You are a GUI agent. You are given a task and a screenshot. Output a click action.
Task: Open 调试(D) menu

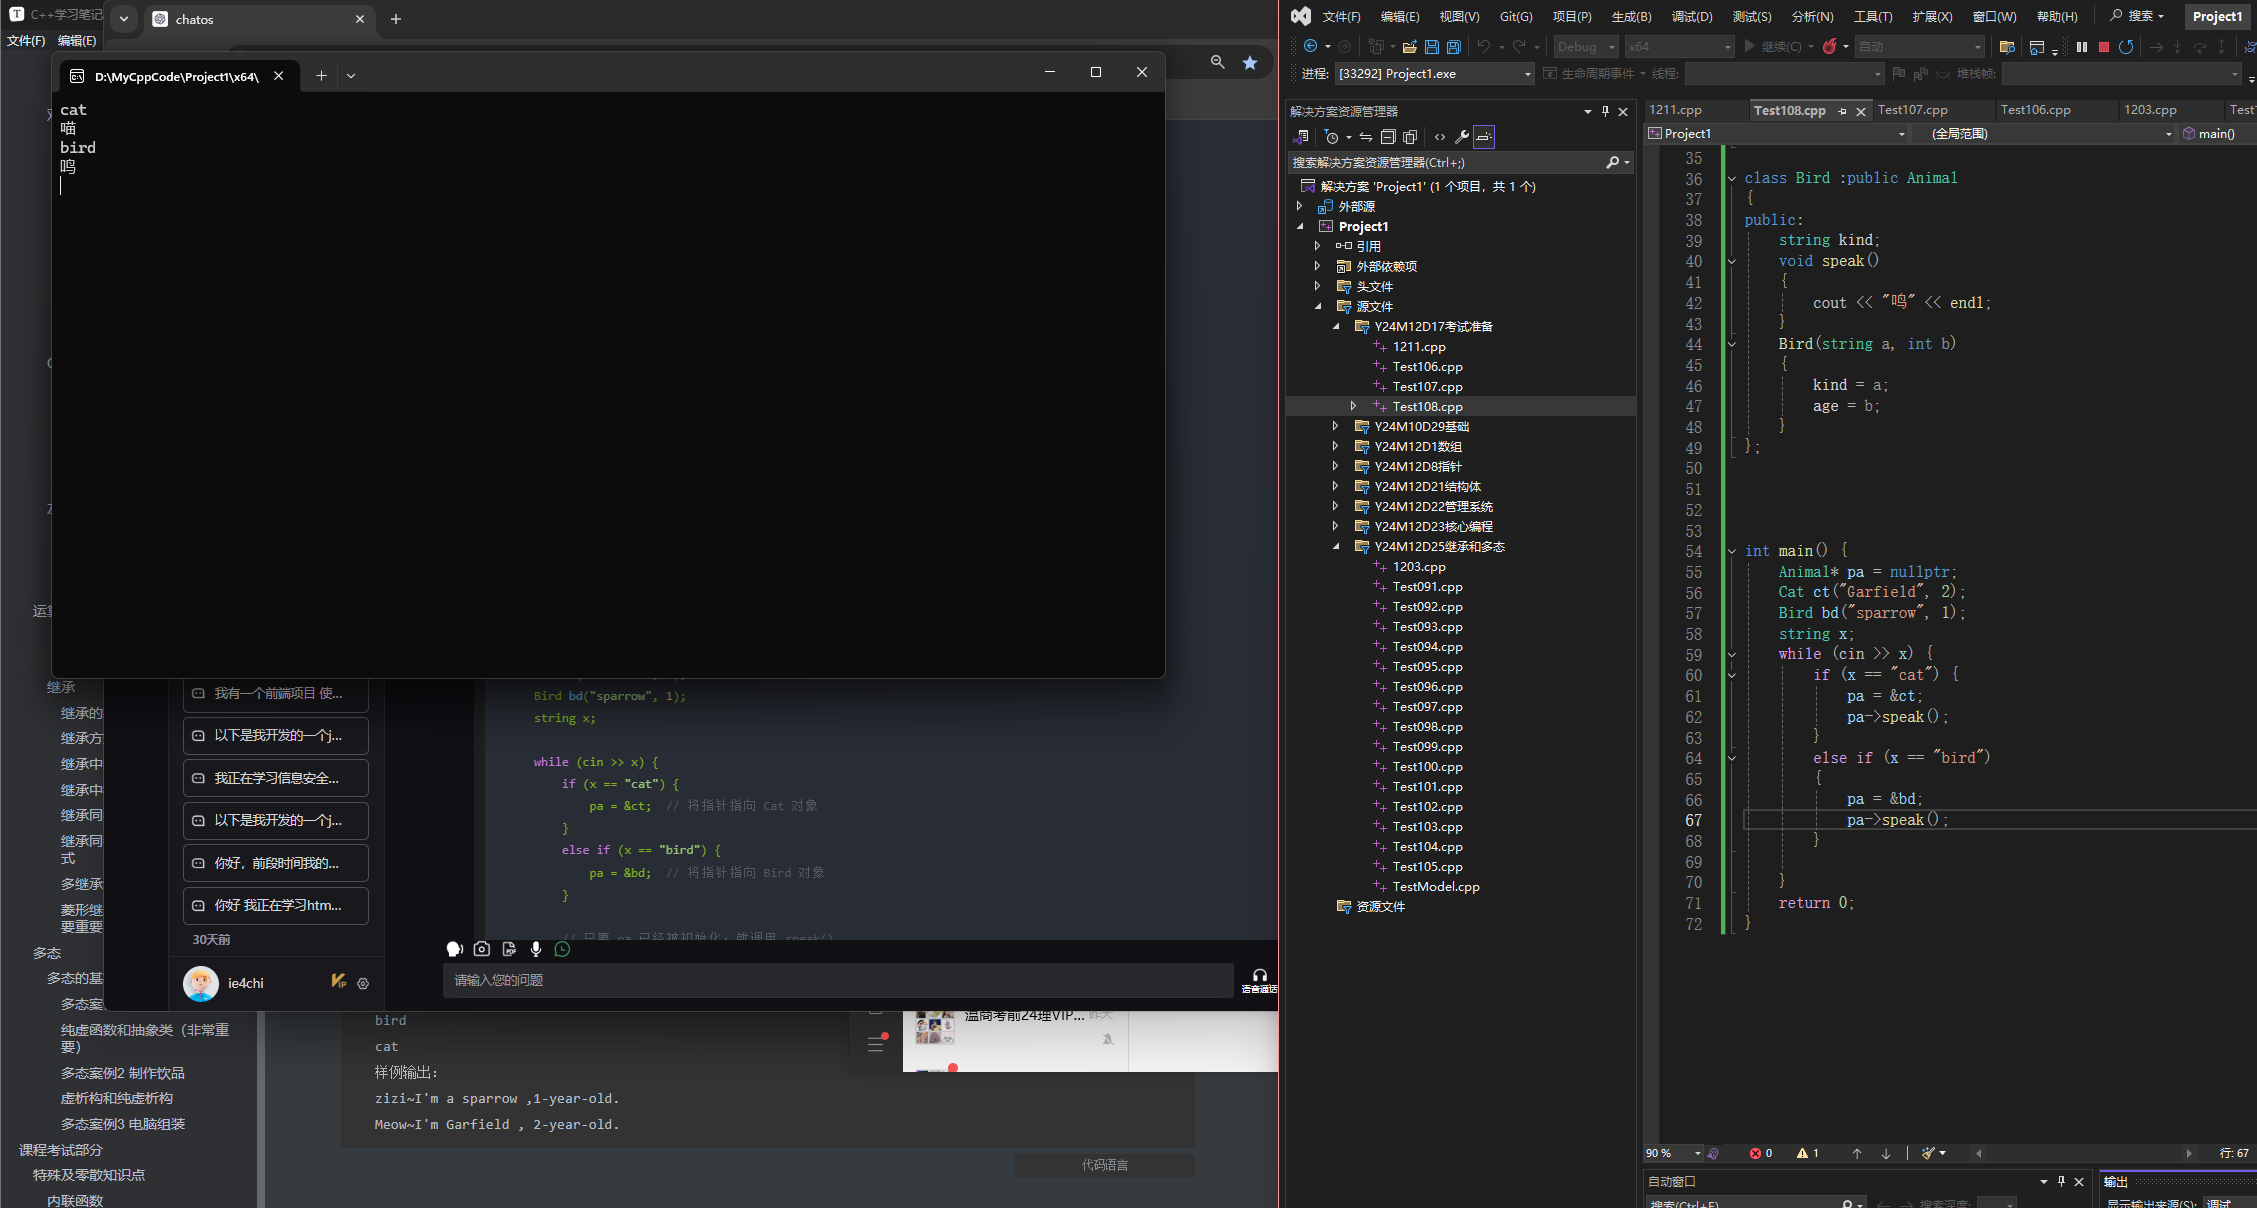[1691, 16]
